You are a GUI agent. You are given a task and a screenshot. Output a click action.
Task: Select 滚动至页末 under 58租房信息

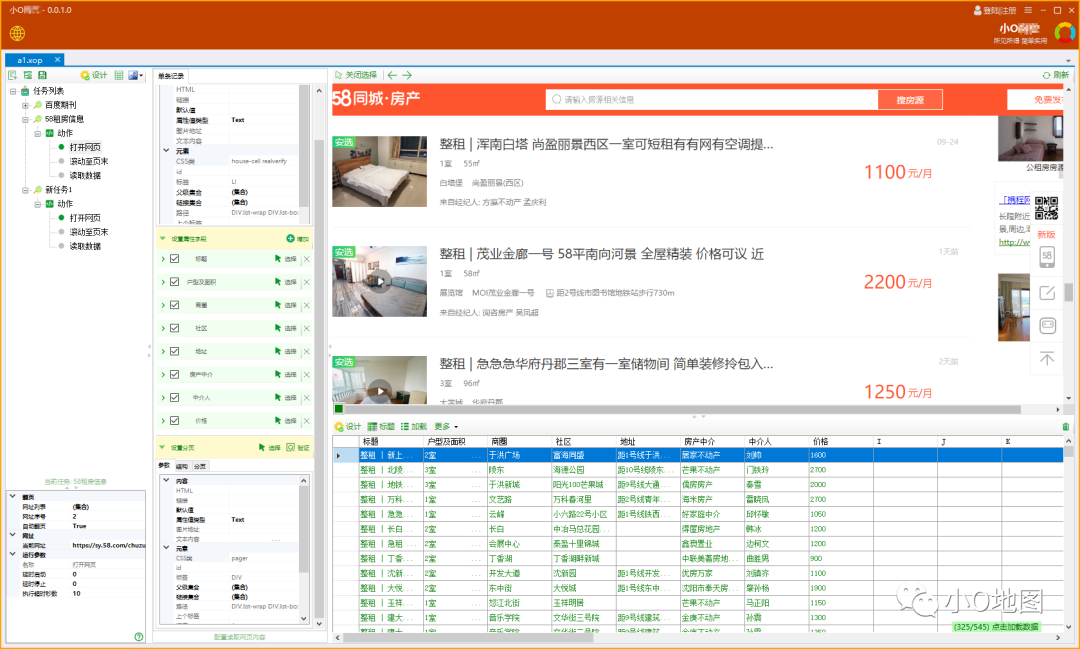coord(89,161)
